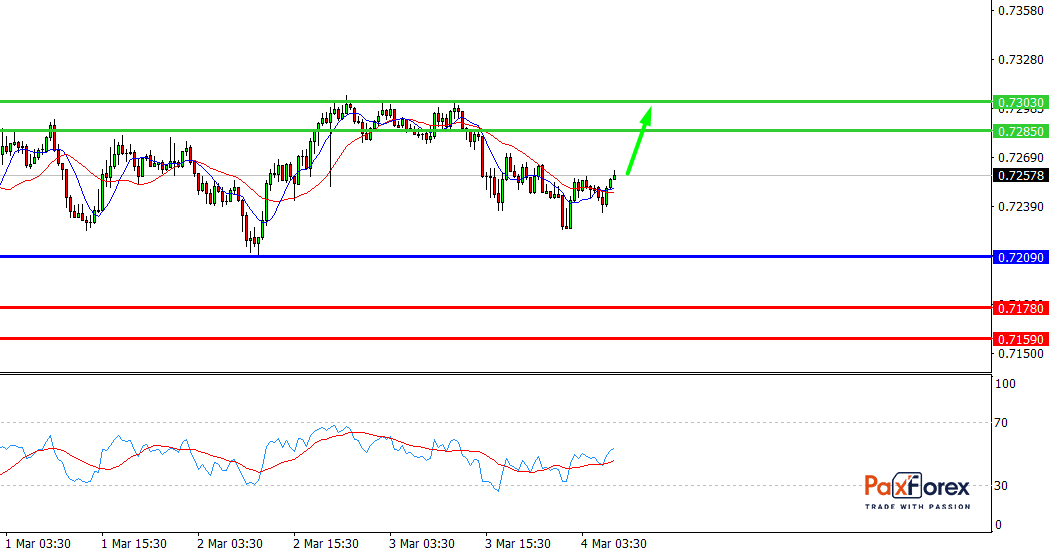
Task: Click the red 0.71590 support label
Action: (x=1021, y=339)
